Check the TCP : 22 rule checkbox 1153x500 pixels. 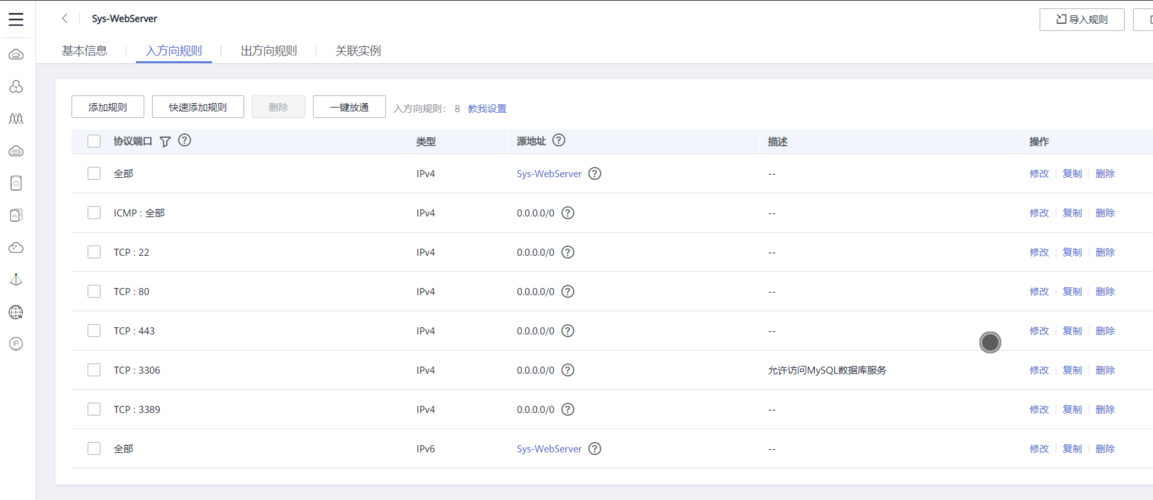(x=94, y=251)
